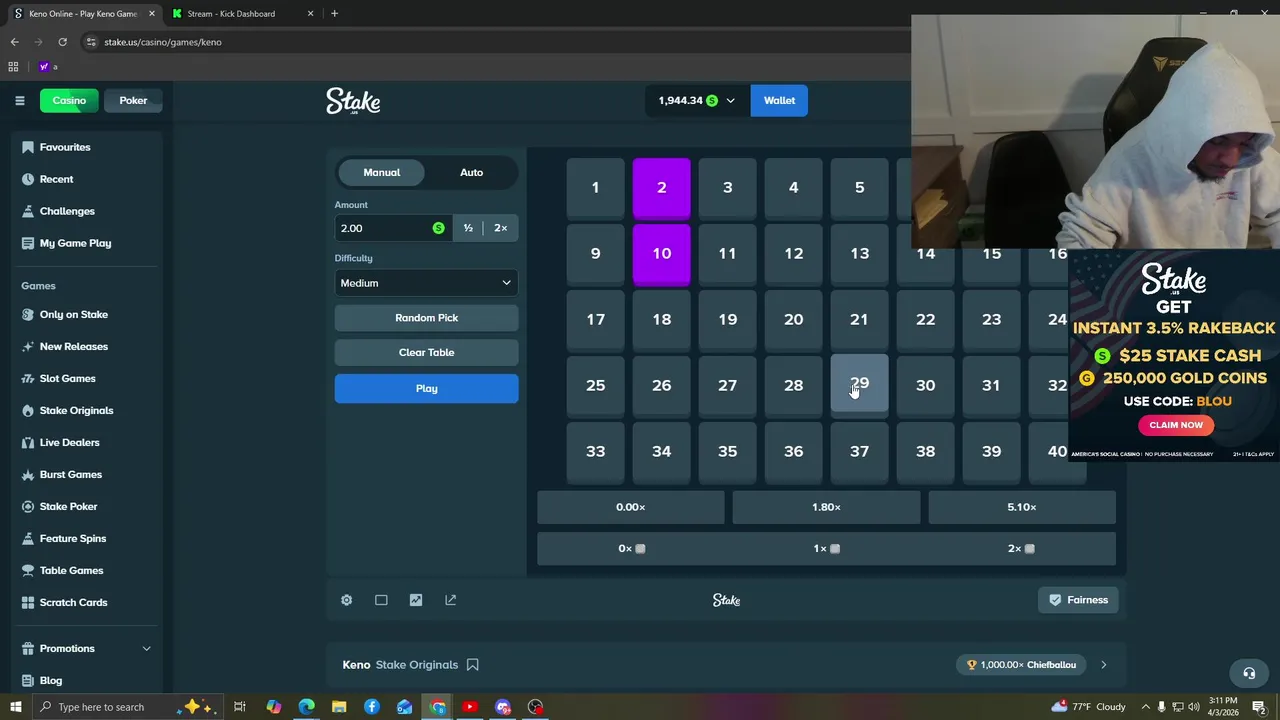Halve the bet amount

(468, 228)
